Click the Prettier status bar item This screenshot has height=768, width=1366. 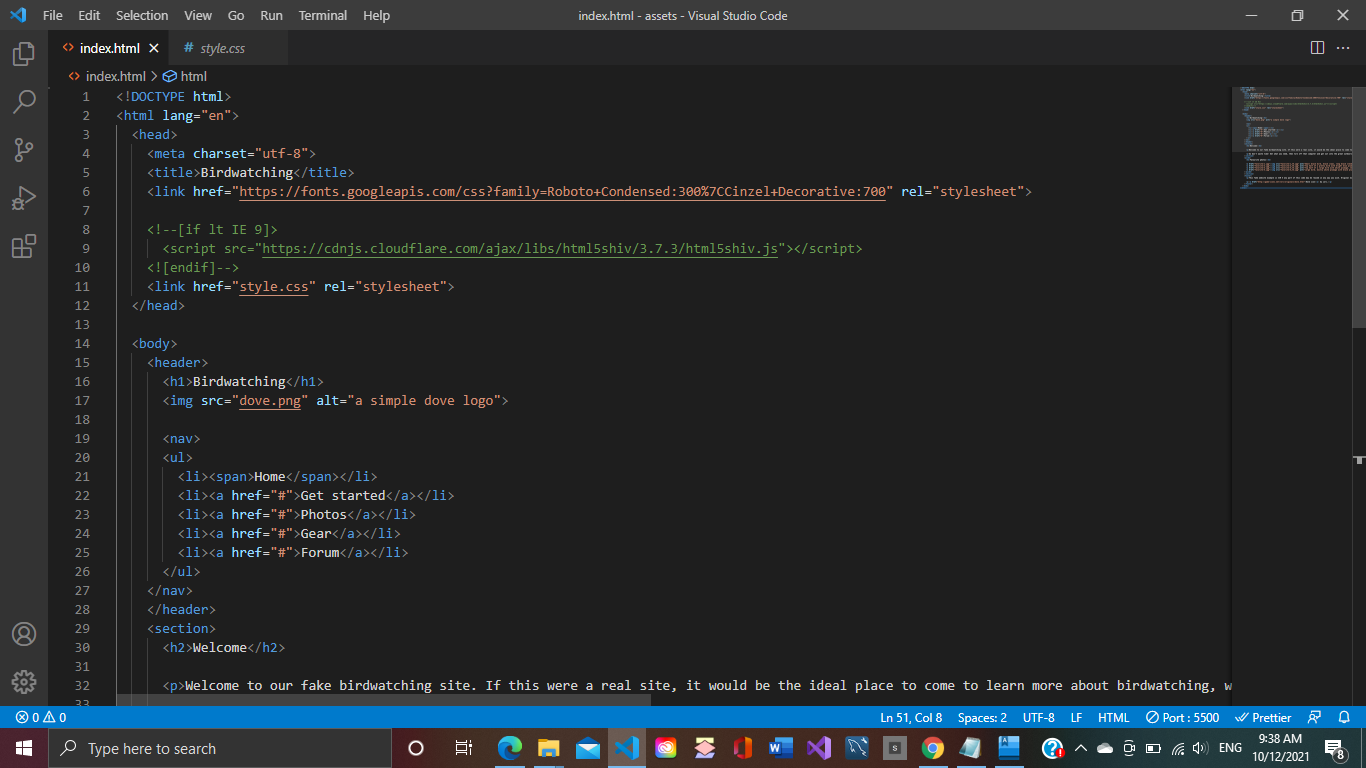[1263, 717]
